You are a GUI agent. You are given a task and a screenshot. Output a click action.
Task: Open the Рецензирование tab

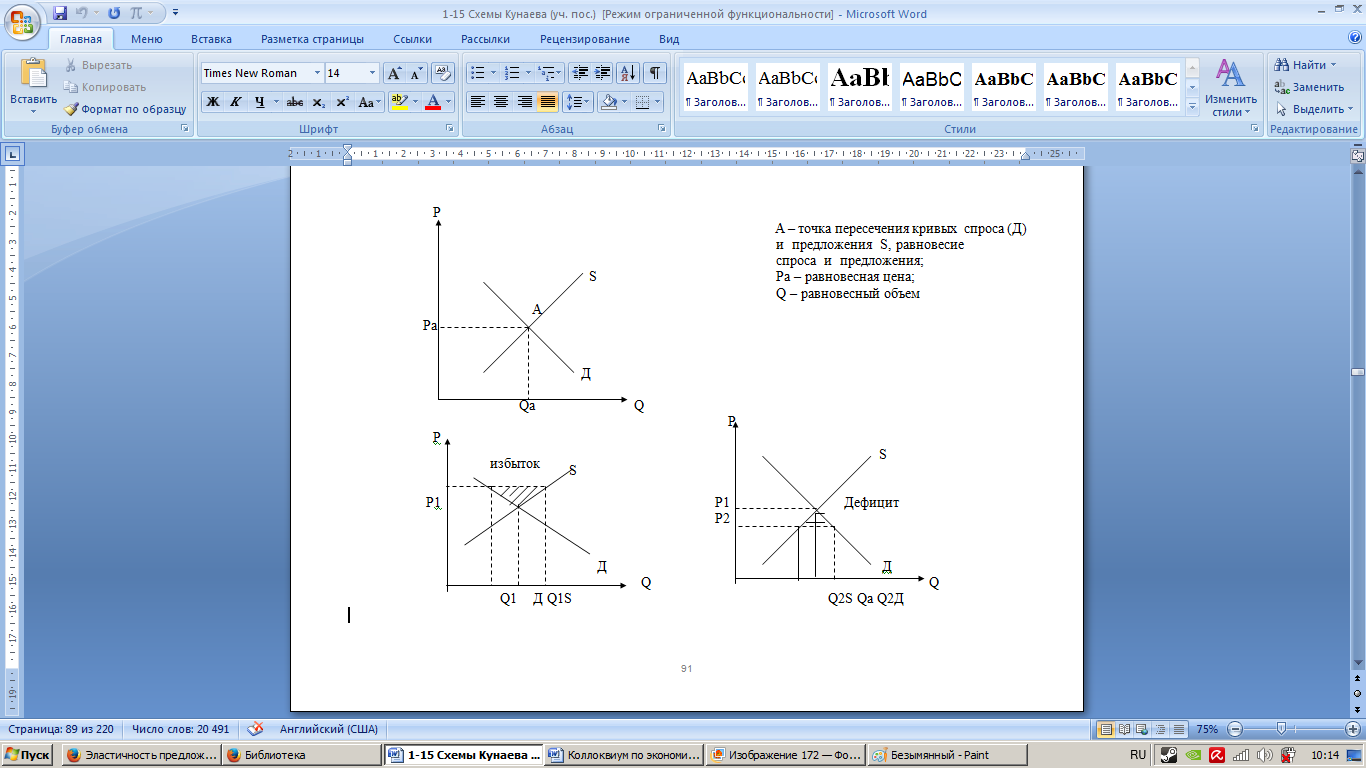tap(585, 39)
